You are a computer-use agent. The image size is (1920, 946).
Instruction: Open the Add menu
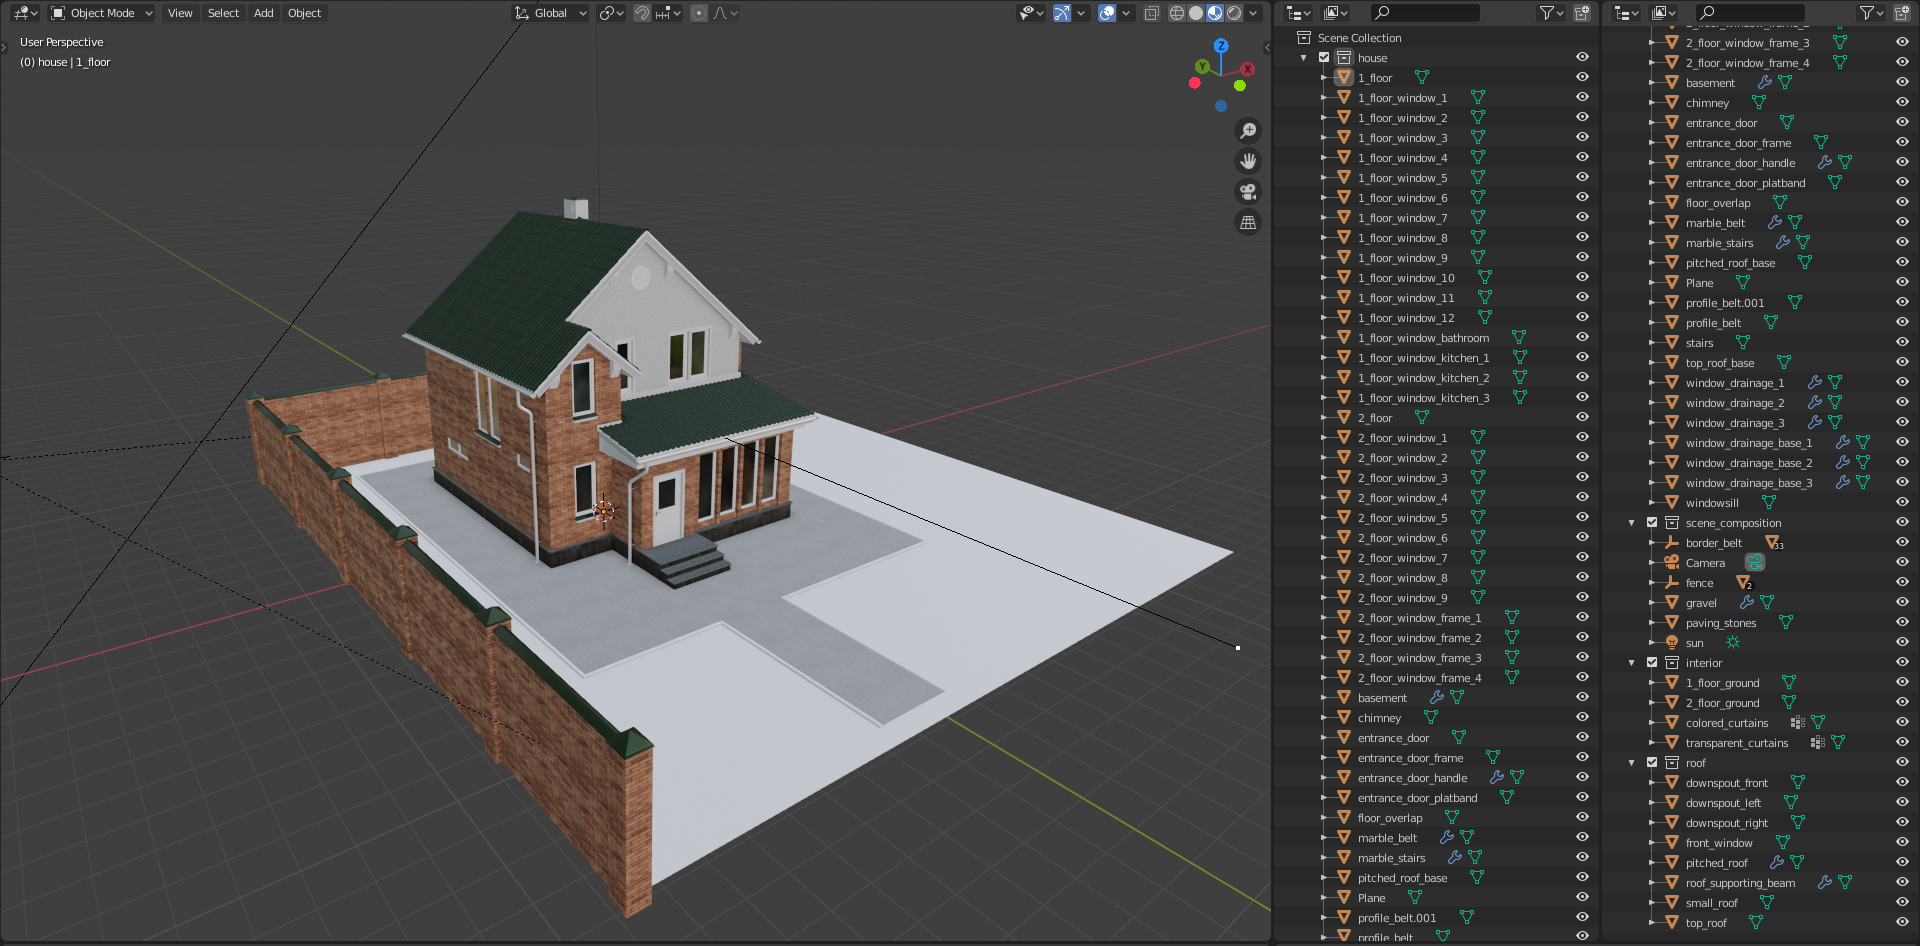coord(263,13)
